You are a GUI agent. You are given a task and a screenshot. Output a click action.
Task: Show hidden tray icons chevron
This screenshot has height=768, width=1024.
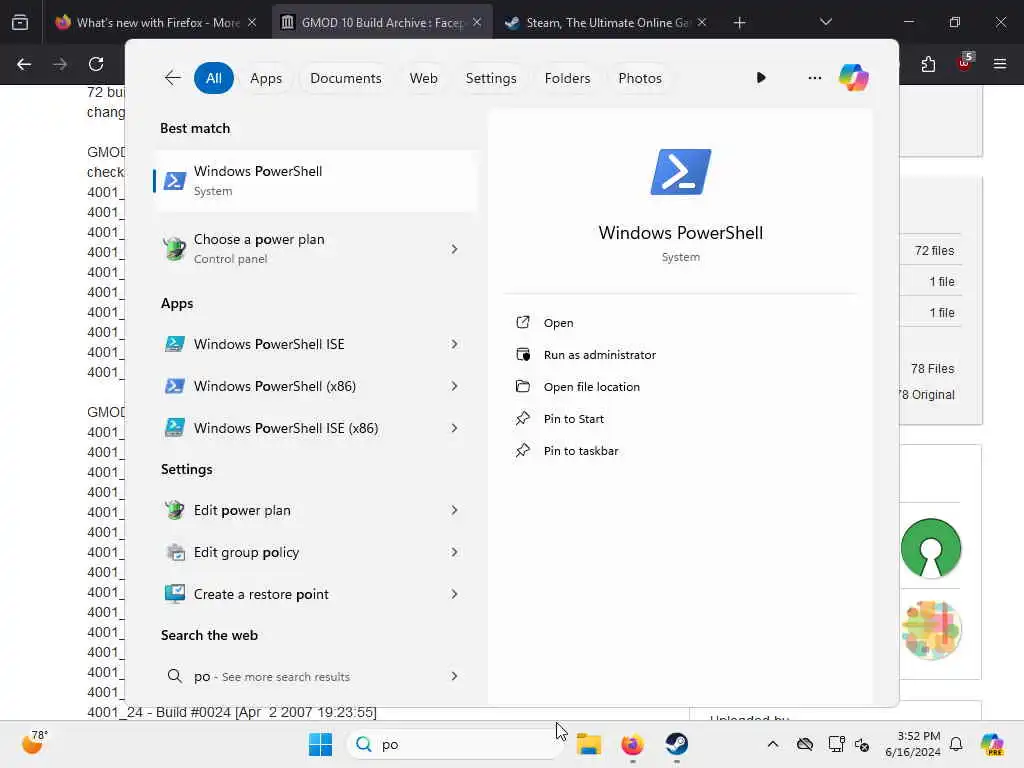[773, 744]
